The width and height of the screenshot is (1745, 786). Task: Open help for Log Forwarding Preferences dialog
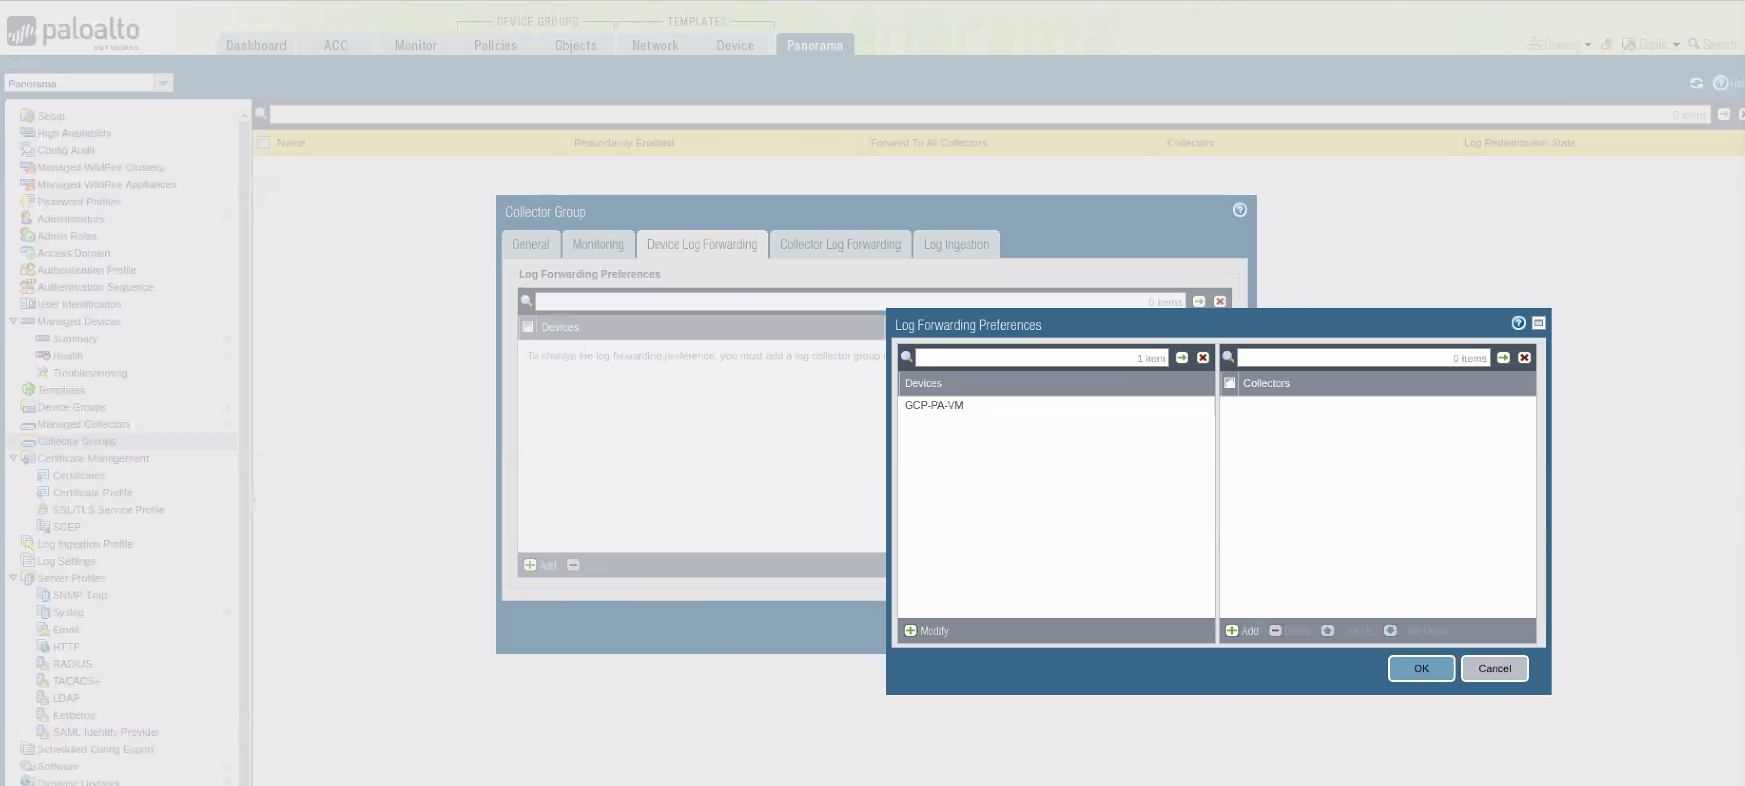tap(1518, 323)
